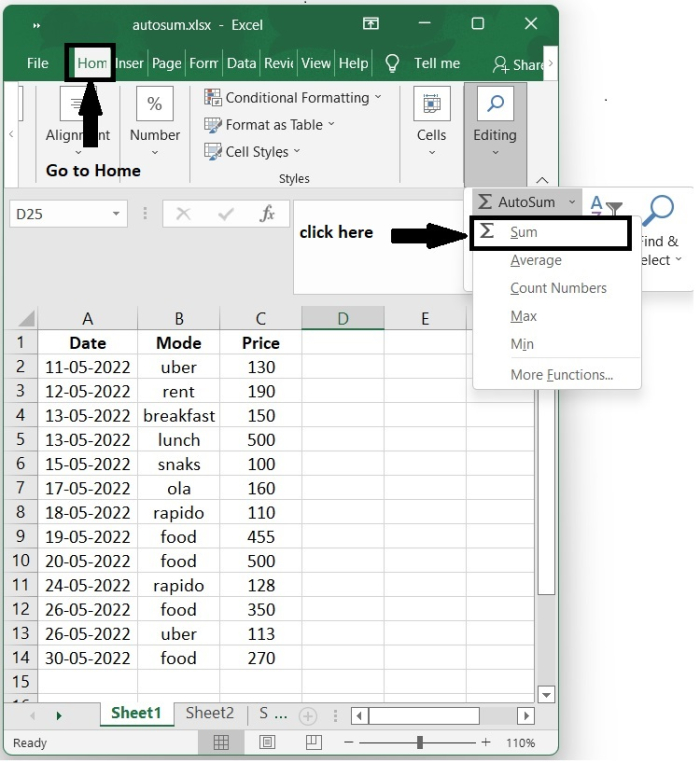Click the Insert Function fx icon
The width and height of the screenshot is (700, 763).
tap(267, 214)
